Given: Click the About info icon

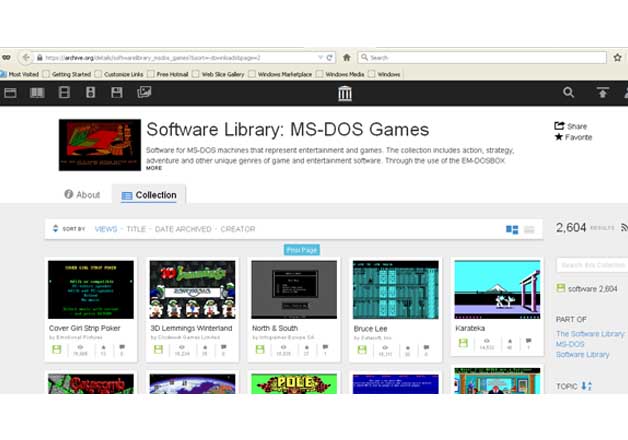Looking at the screenshot, I should [68, 194].
